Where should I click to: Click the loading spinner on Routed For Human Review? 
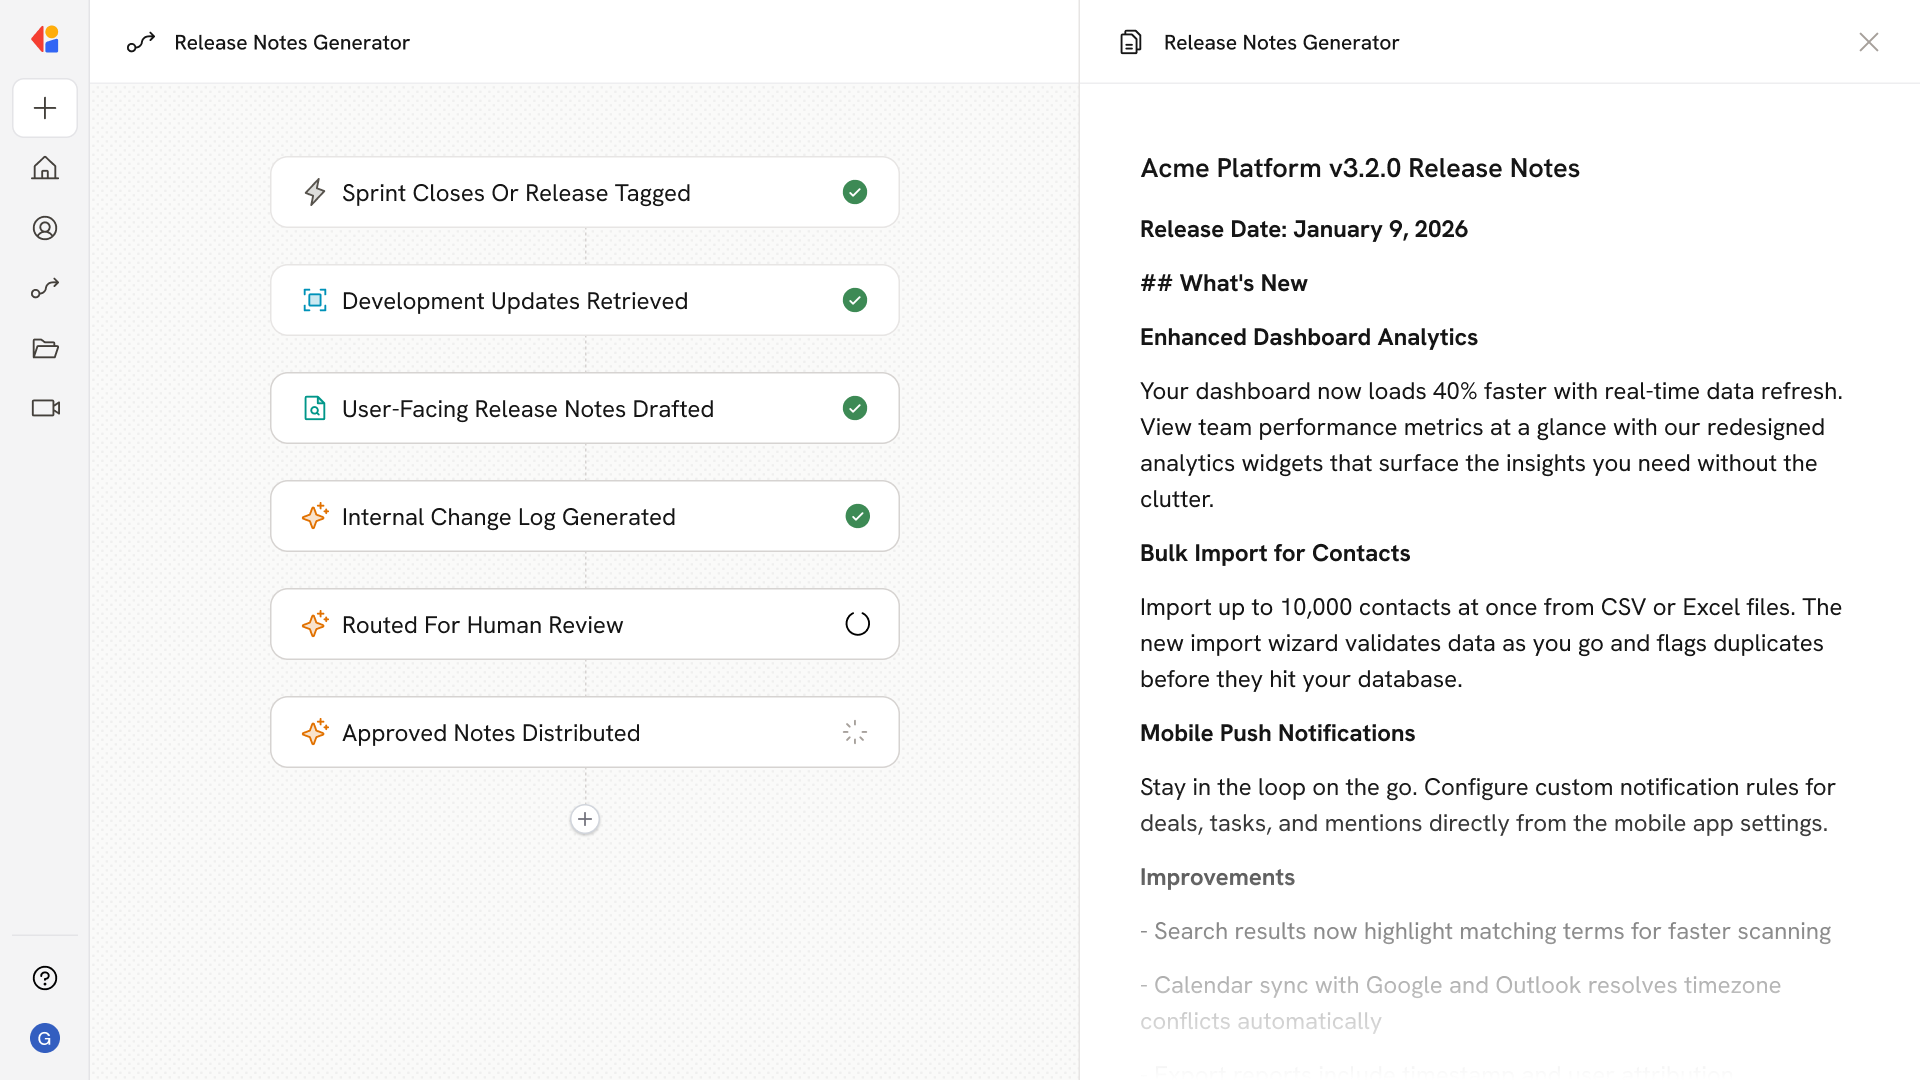click(x=857, y=623)
